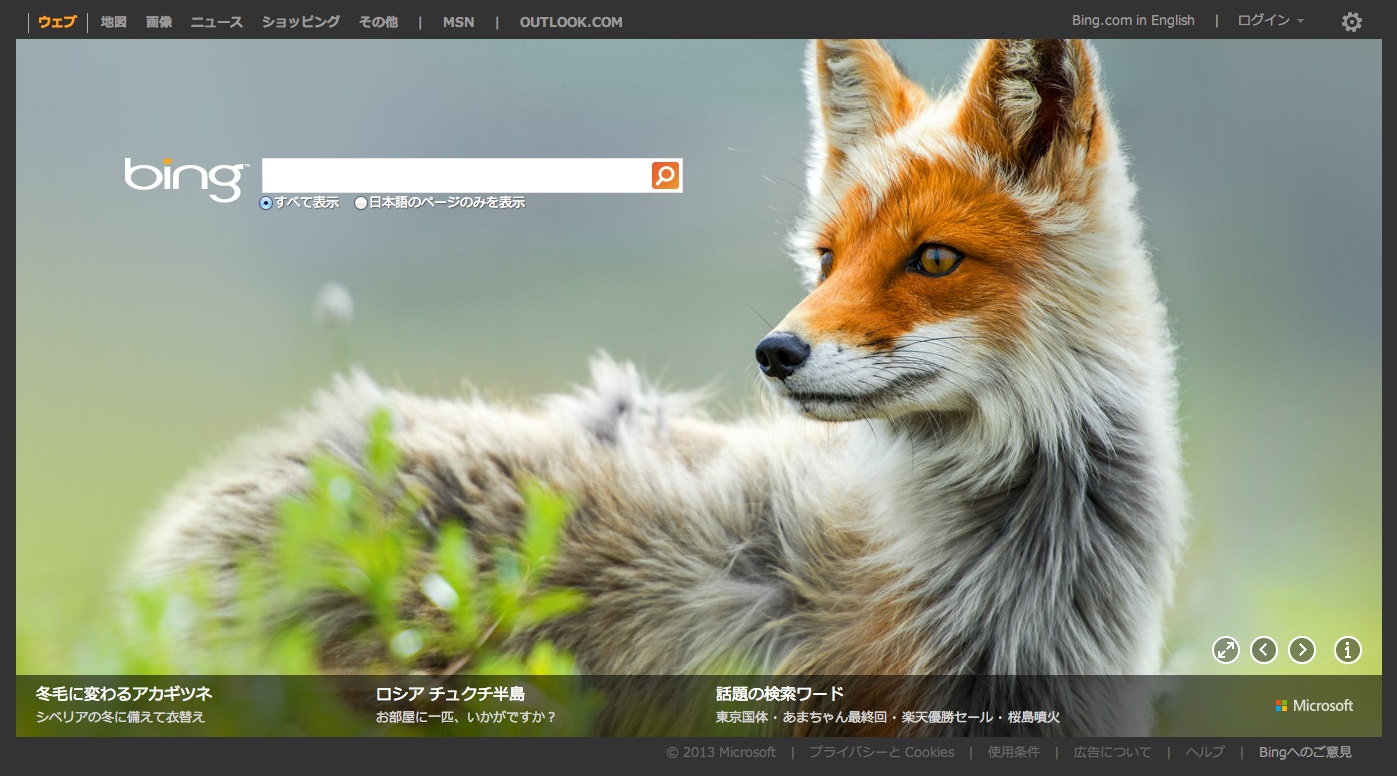Go to ショッピング
Viewport: 1397px width, 776px height.
tap(301, 22)
